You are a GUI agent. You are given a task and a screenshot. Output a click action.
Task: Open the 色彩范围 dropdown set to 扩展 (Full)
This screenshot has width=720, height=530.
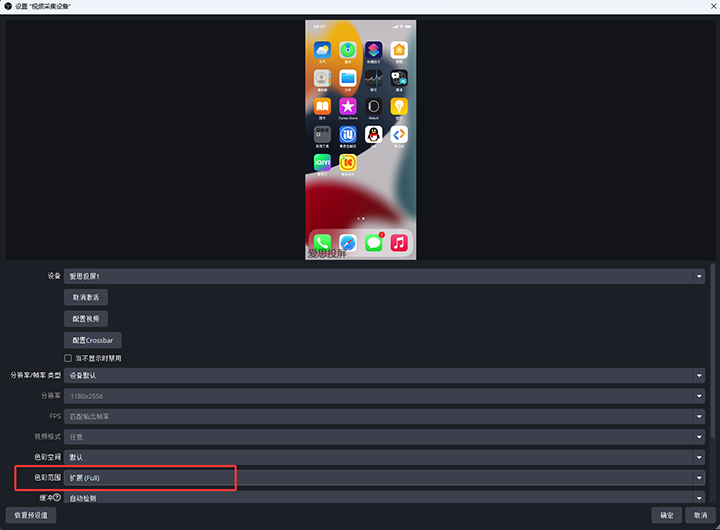pos(384,478)
